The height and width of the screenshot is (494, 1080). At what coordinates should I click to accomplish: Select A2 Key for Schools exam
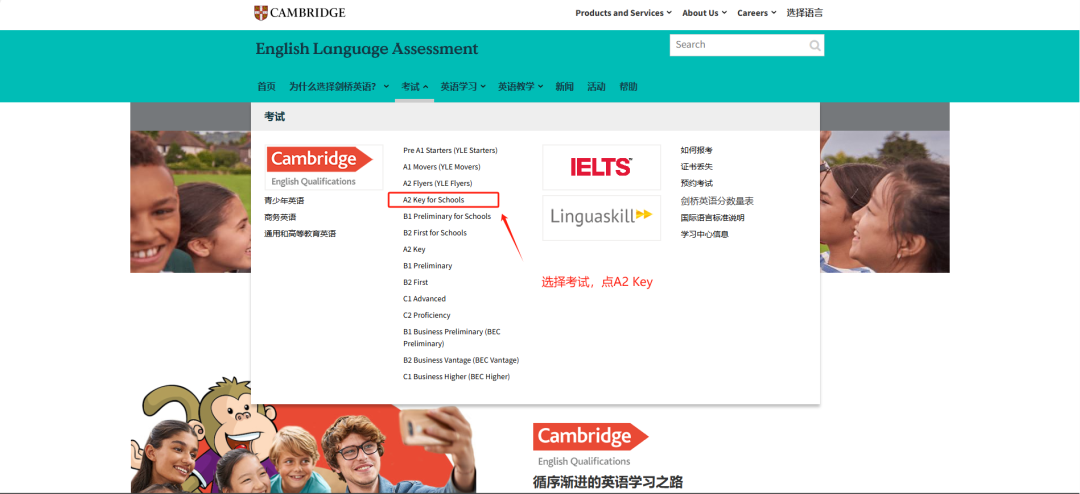pyautogui.click(x=434, y=200)
